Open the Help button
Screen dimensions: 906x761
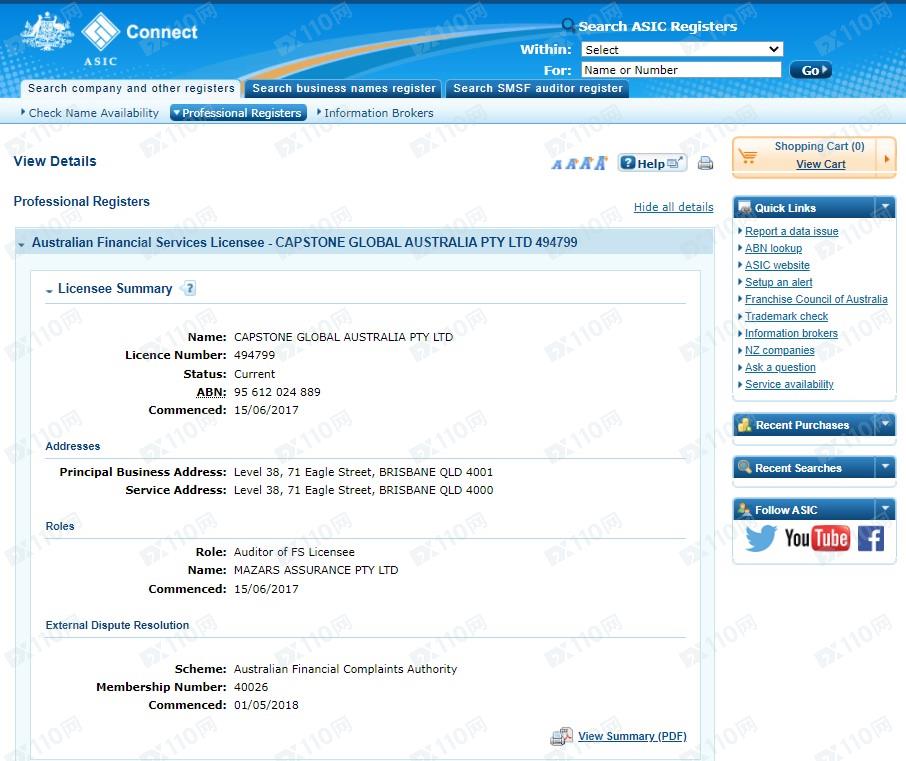(x=651, y=163)
